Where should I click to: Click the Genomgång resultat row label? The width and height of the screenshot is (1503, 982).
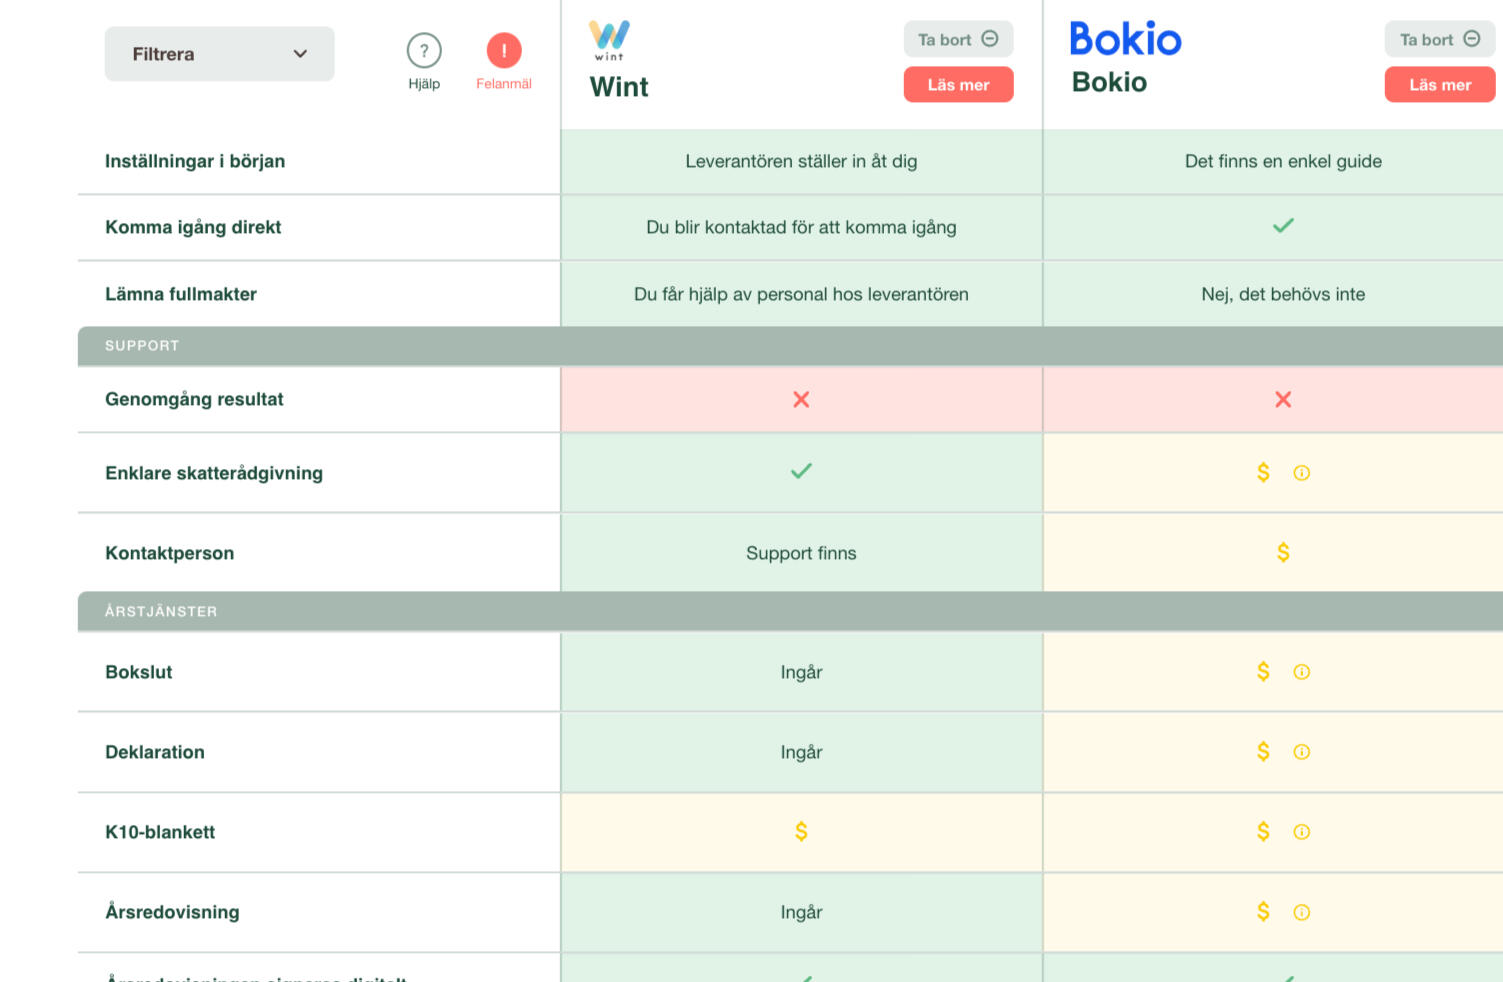(x=194, y=400)
